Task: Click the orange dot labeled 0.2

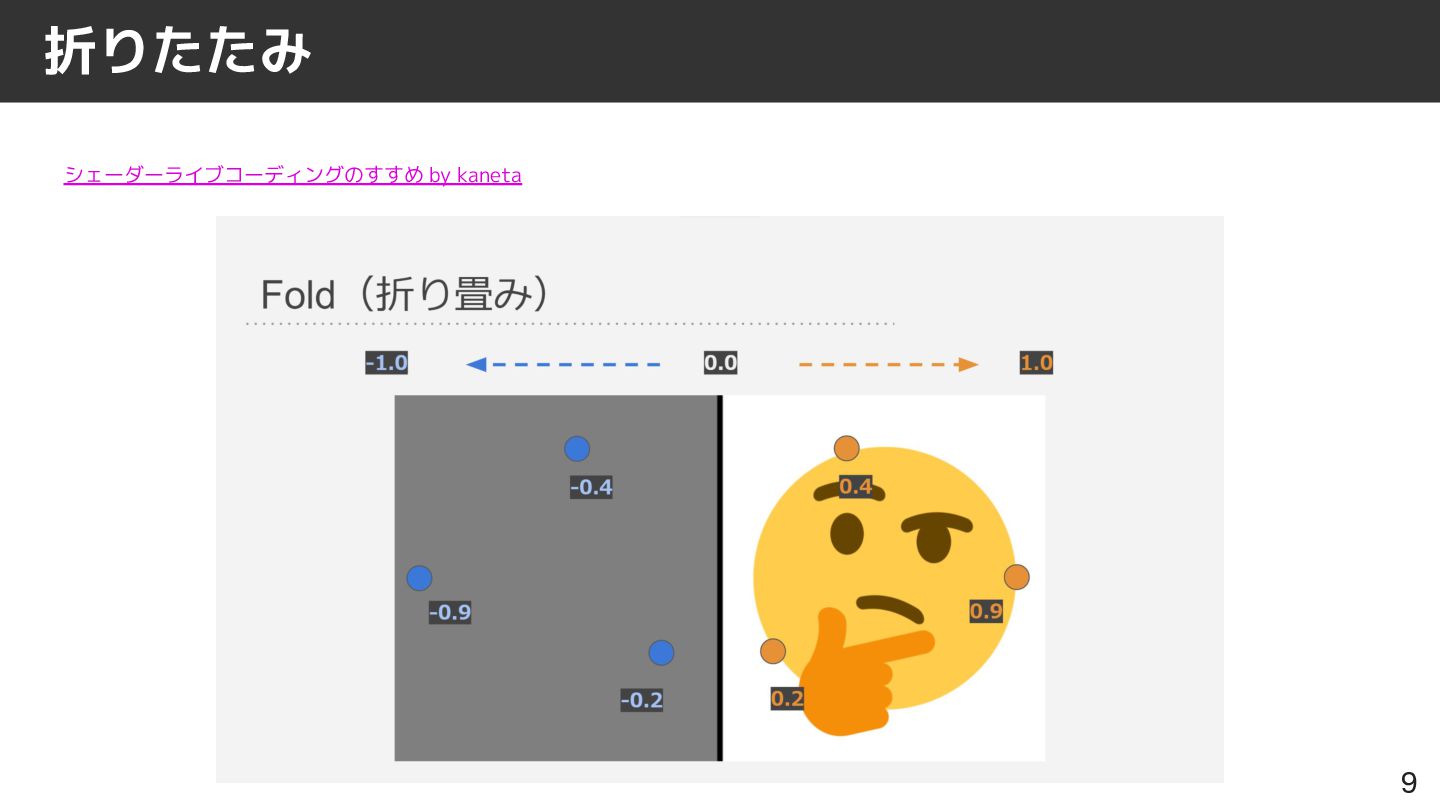Action: [x=773, y=652]
